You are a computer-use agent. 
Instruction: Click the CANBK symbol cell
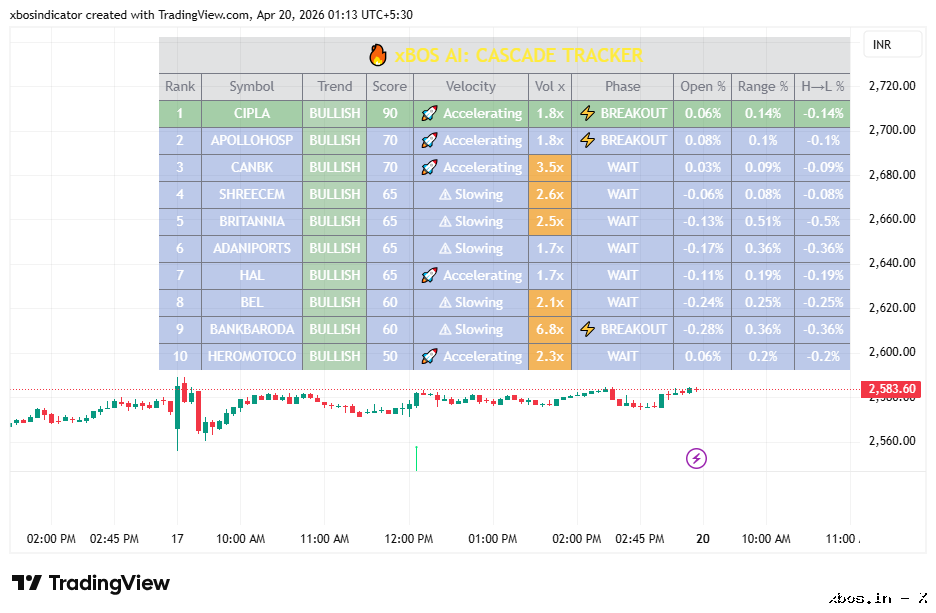(x=252, y=168)
